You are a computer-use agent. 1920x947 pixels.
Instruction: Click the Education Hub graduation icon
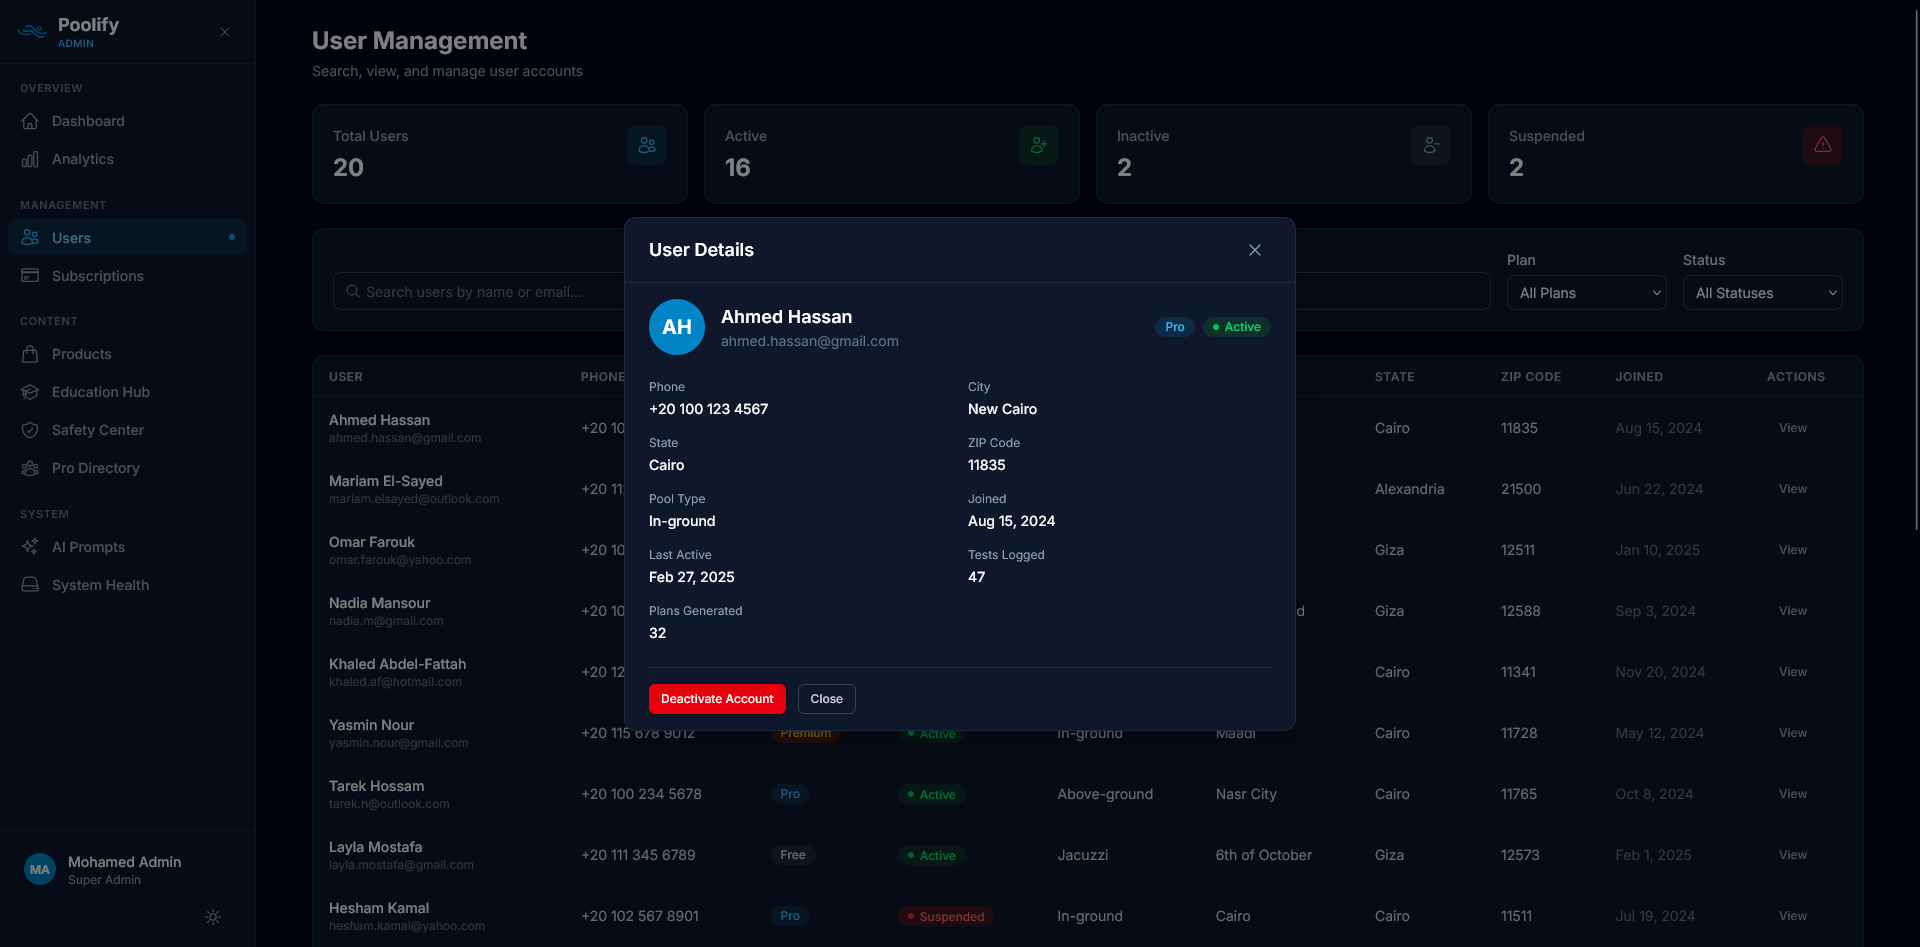point(30,392)
